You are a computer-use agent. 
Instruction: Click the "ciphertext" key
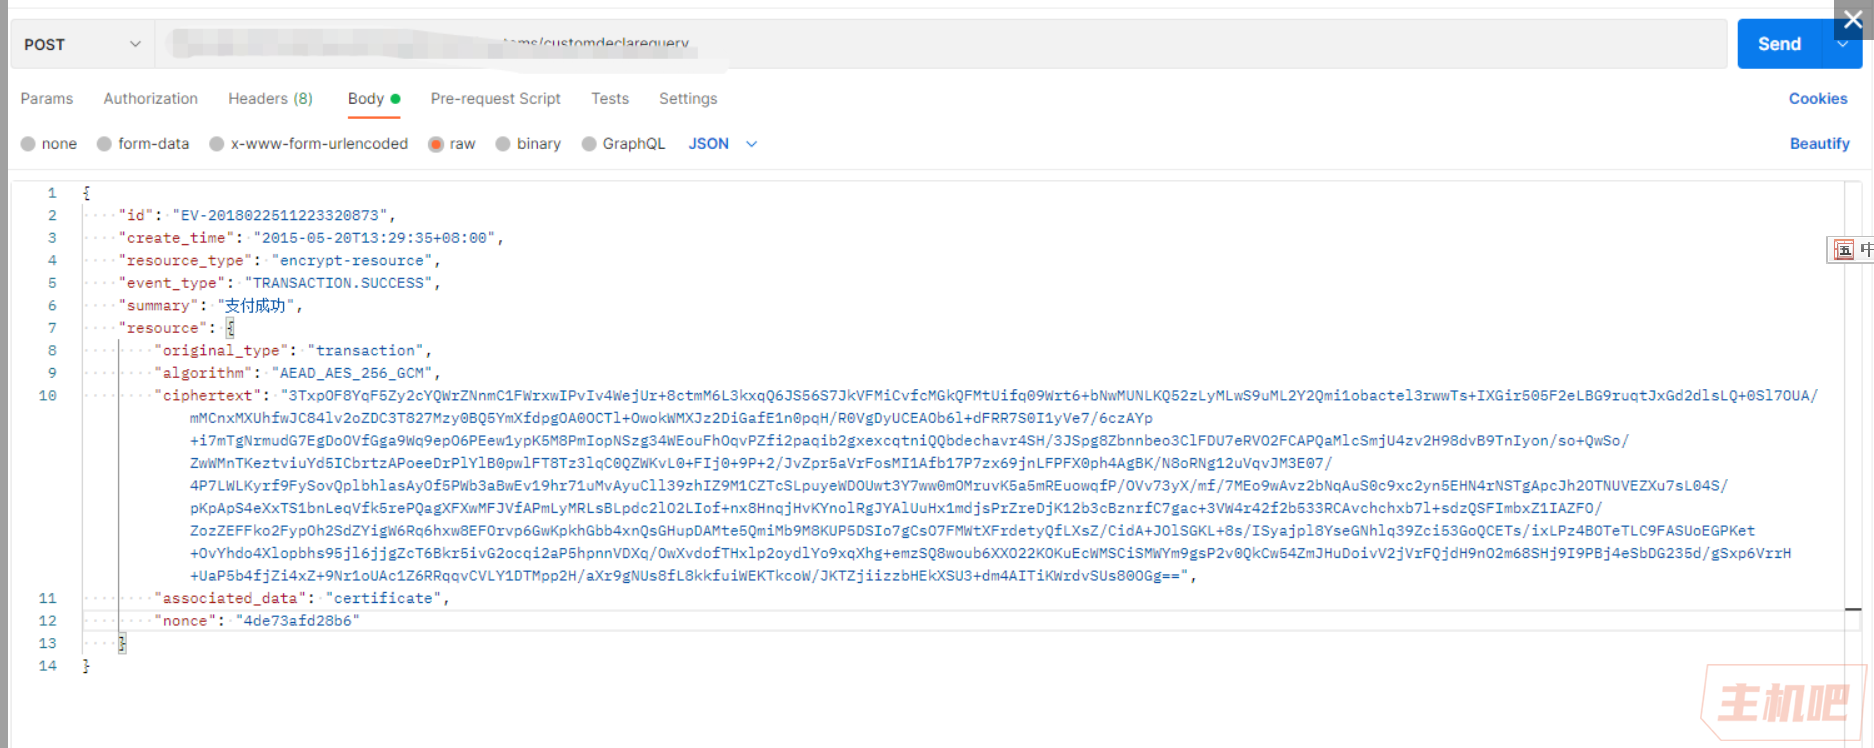pos(207,395)
